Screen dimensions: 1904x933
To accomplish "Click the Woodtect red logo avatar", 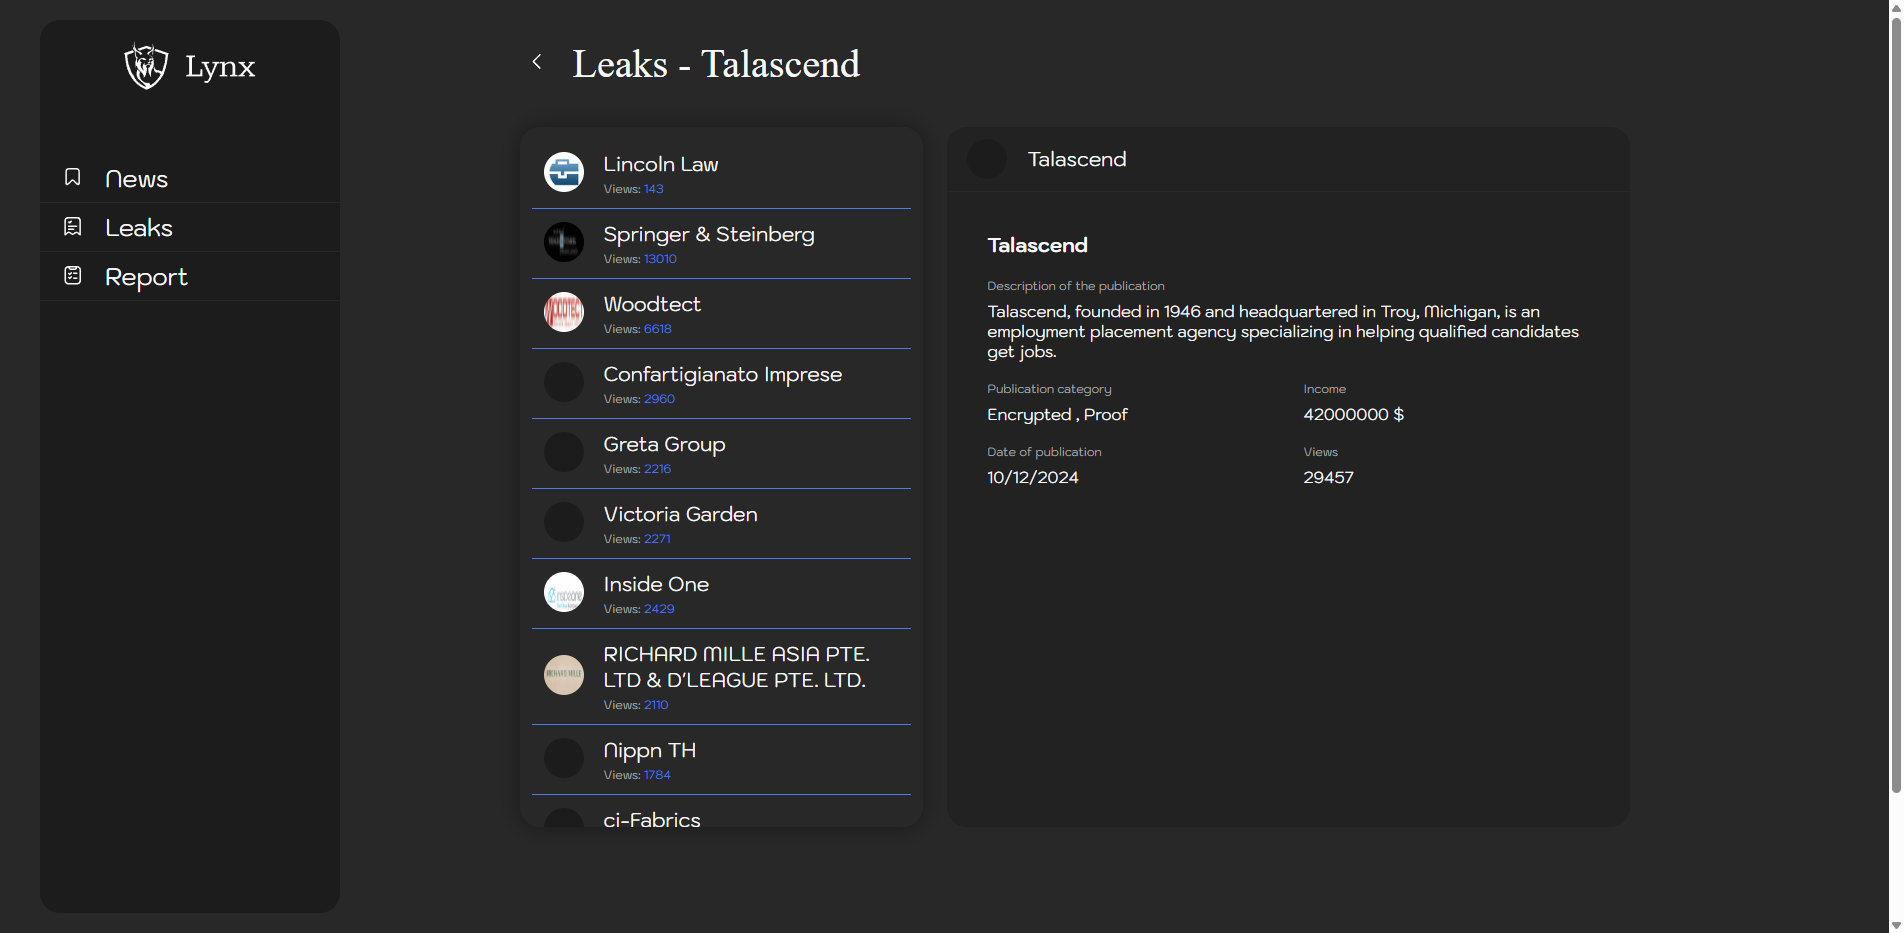I will tap(564, 312).
